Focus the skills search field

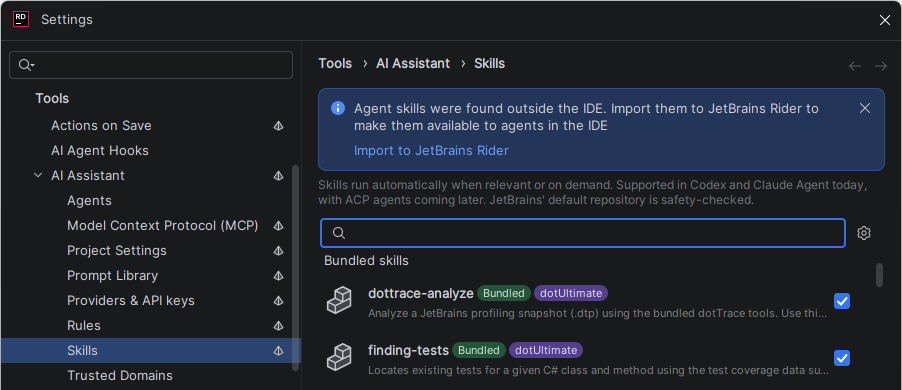click(583, 233)
